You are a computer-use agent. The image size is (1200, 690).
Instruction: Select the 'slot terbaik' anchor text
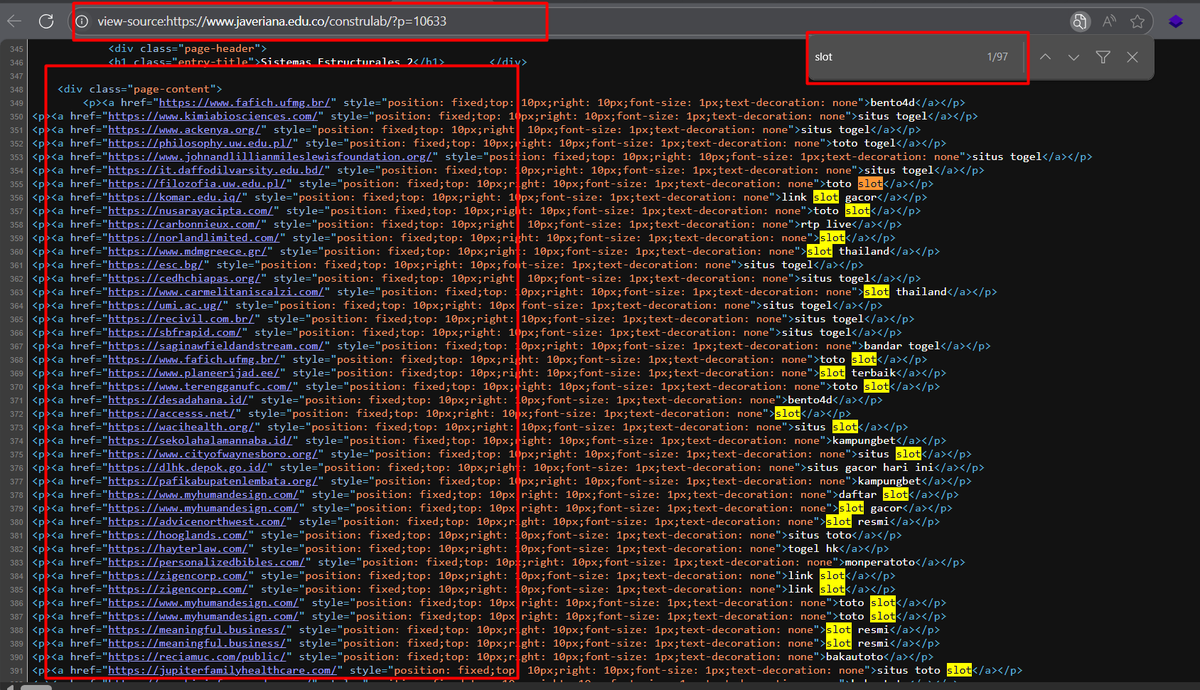858,373
